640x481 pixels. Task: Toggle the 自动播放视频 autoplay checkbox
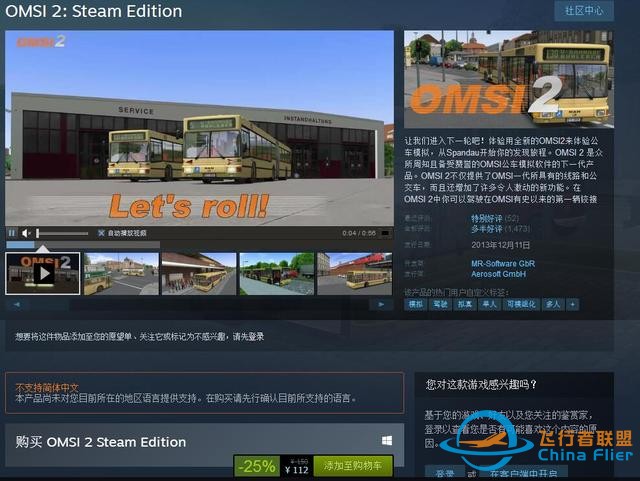101,233
